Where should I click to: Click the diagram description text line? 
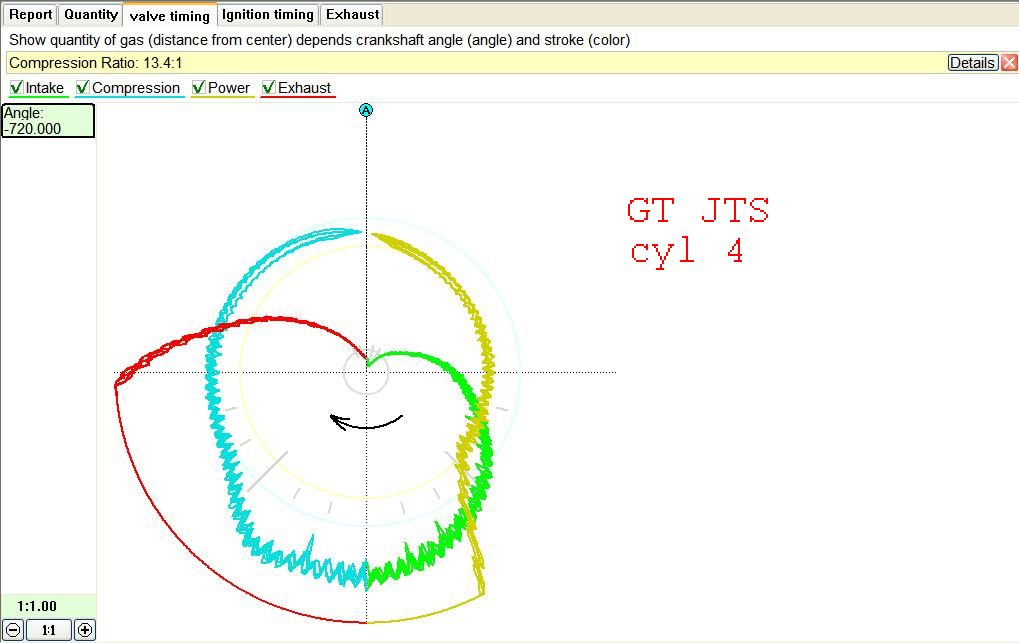319,40
